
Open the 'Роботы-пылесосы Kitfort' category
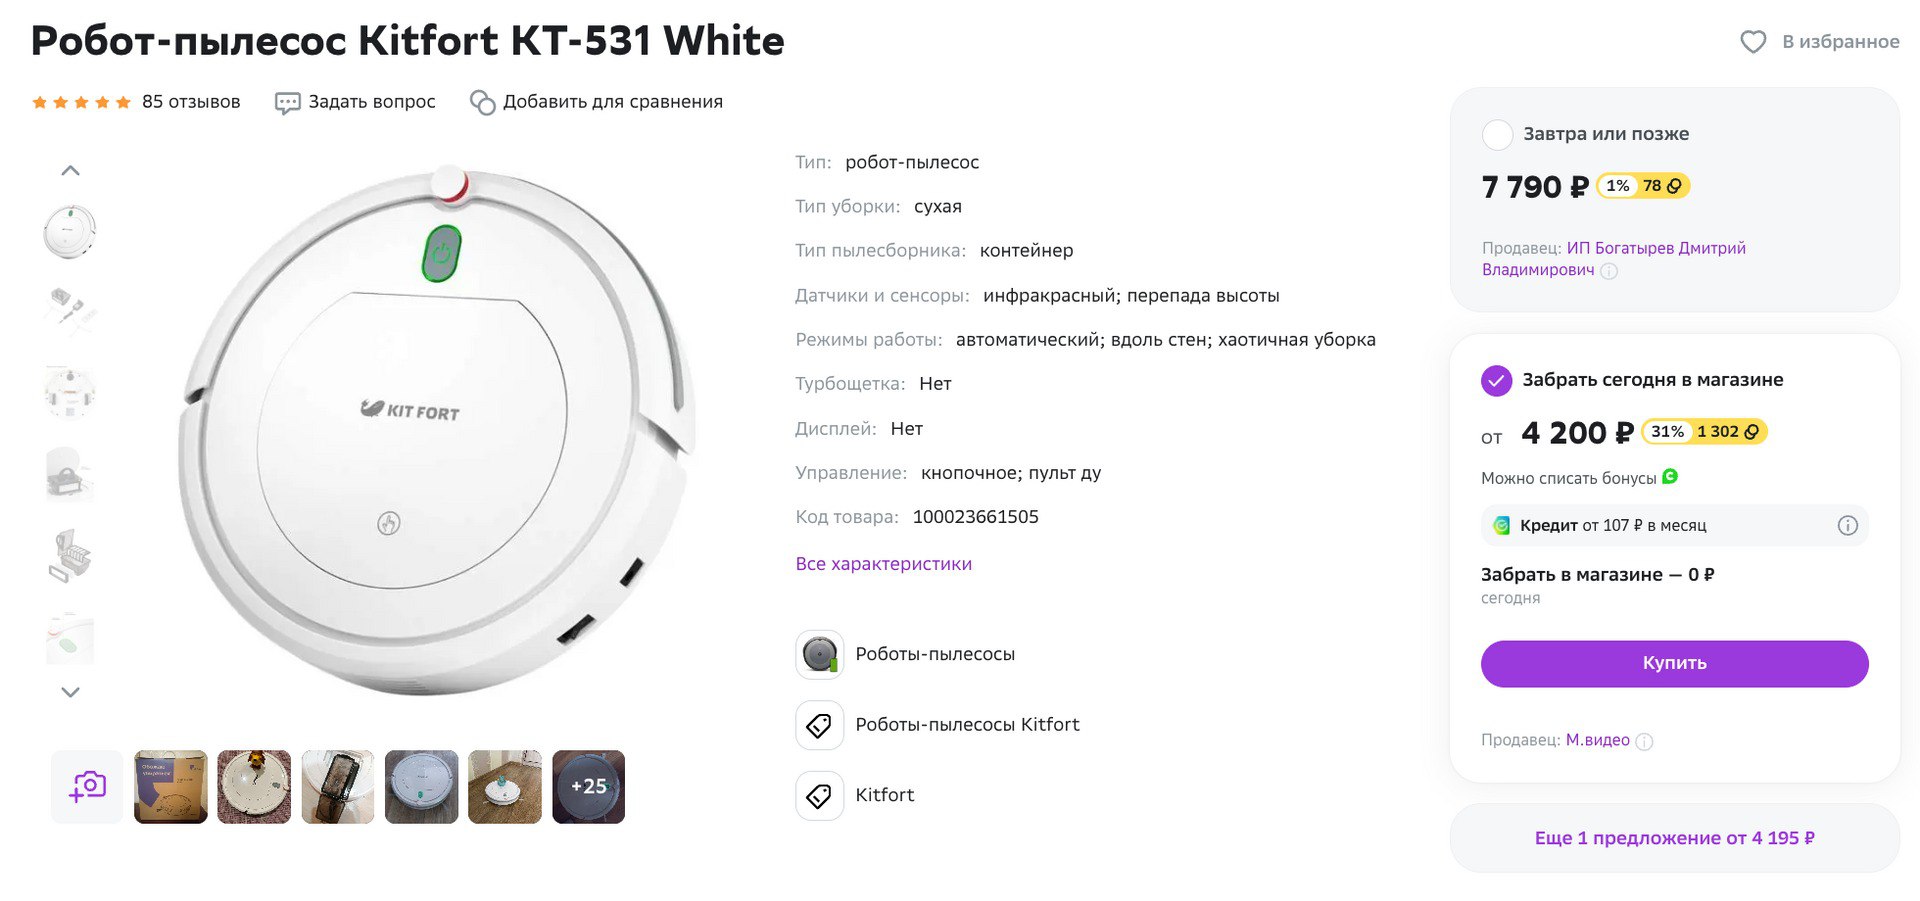(x=967, y=725)
